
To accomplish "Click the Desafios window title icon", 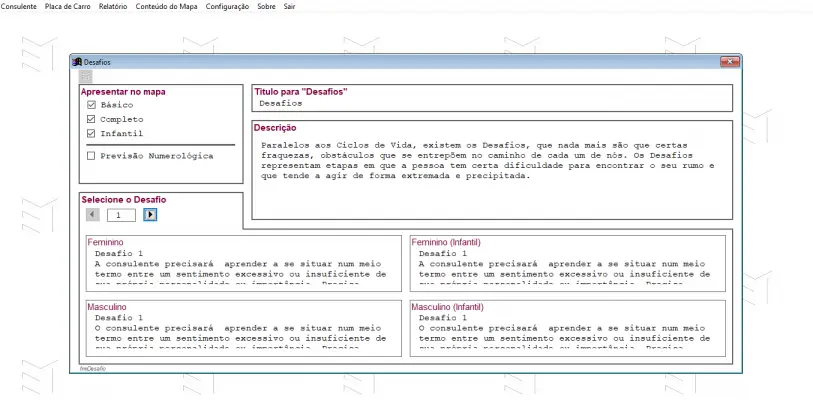I will tap(77, 62).
